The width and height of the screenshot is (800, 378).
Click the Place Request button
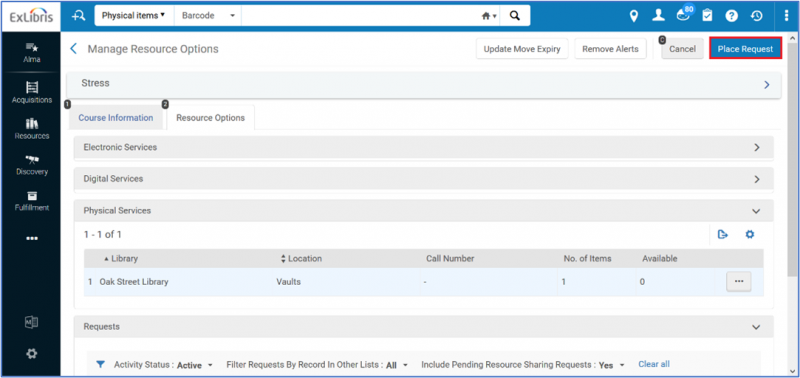click(745, 49)
